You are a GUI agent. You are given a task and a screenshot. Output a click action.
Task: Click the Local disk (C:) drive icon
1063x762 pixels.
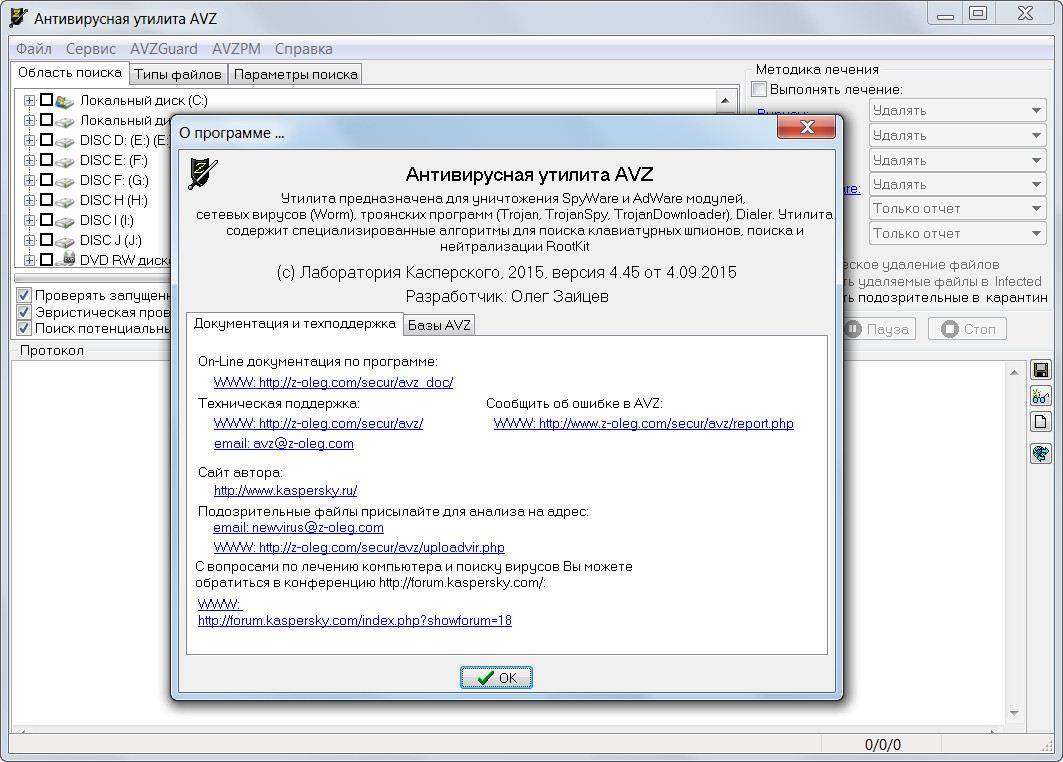coord(65,102)
